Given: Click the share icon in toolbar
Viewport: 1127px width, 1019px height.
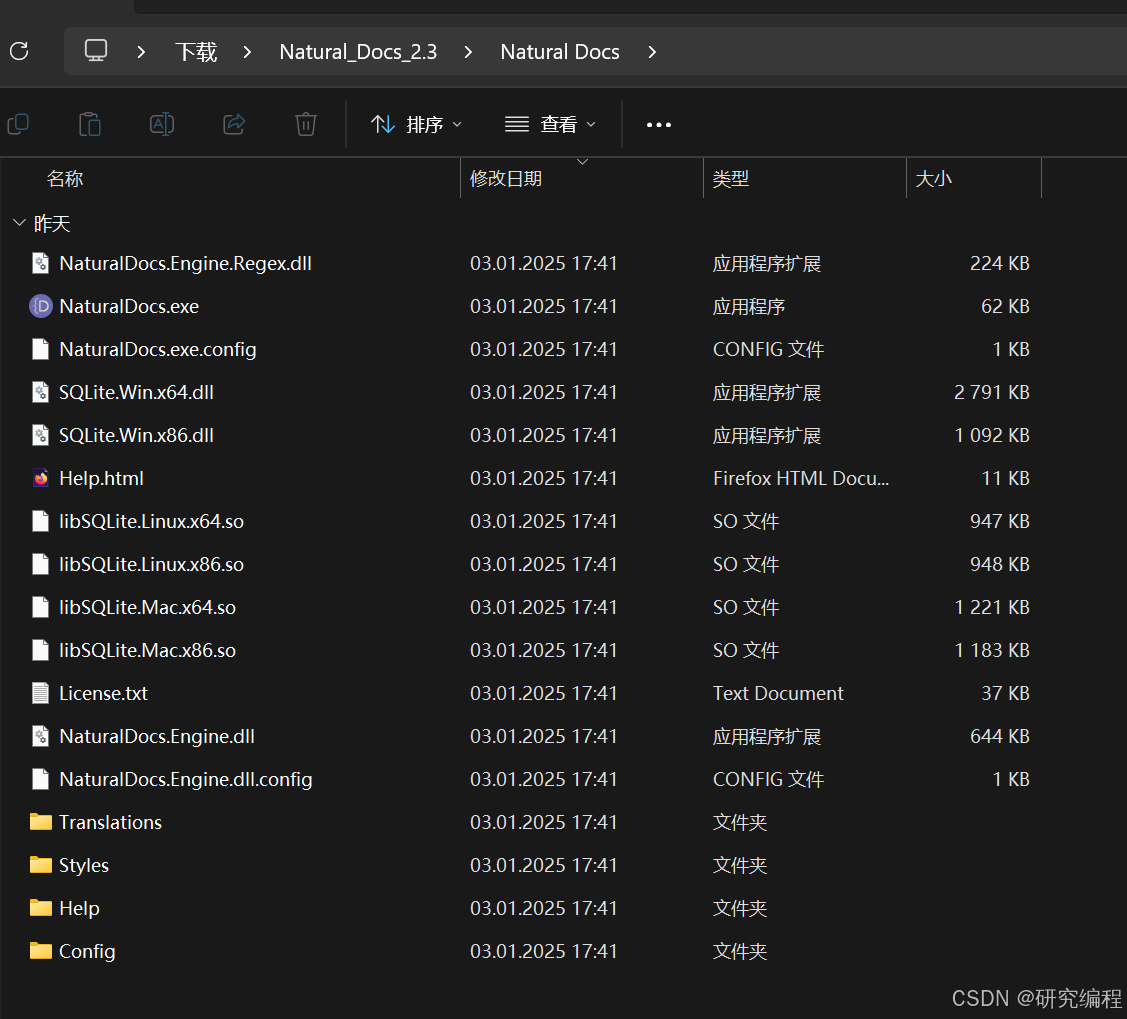Looking at the screenshot, I should coord(234,124).
